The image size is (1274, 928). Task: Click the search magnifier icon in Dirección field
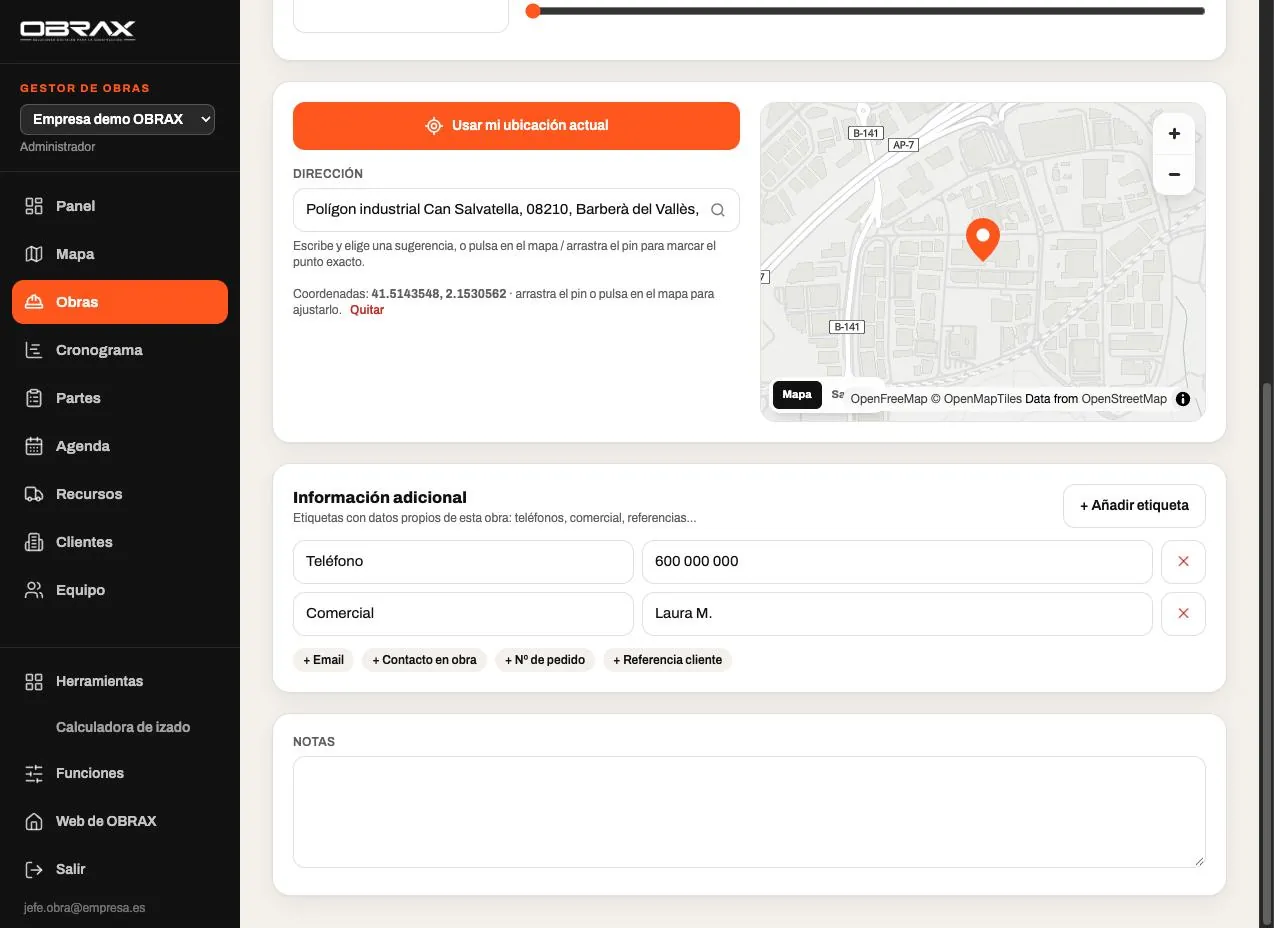(x=717, y=210)
